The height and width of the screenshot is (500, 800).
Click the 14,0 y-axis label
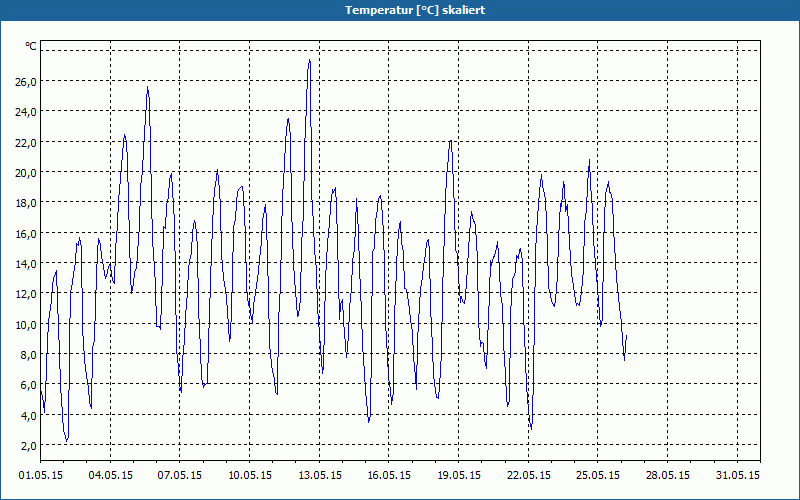(x=26, y=263)
